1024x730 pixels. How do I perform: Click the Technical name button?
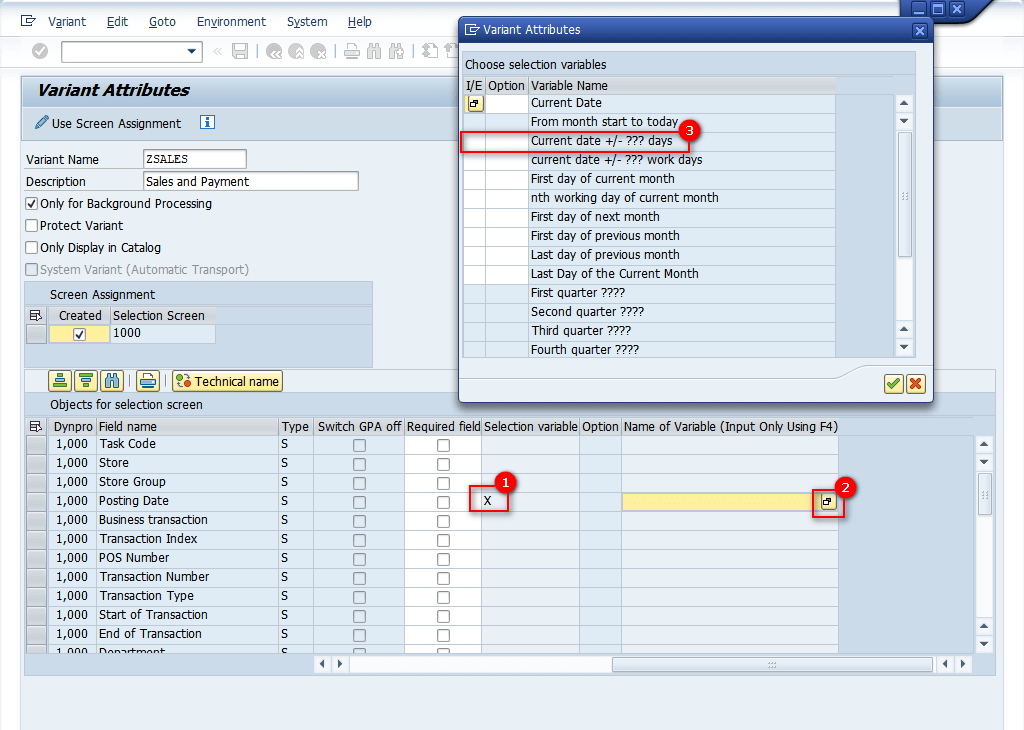[227, 381]
